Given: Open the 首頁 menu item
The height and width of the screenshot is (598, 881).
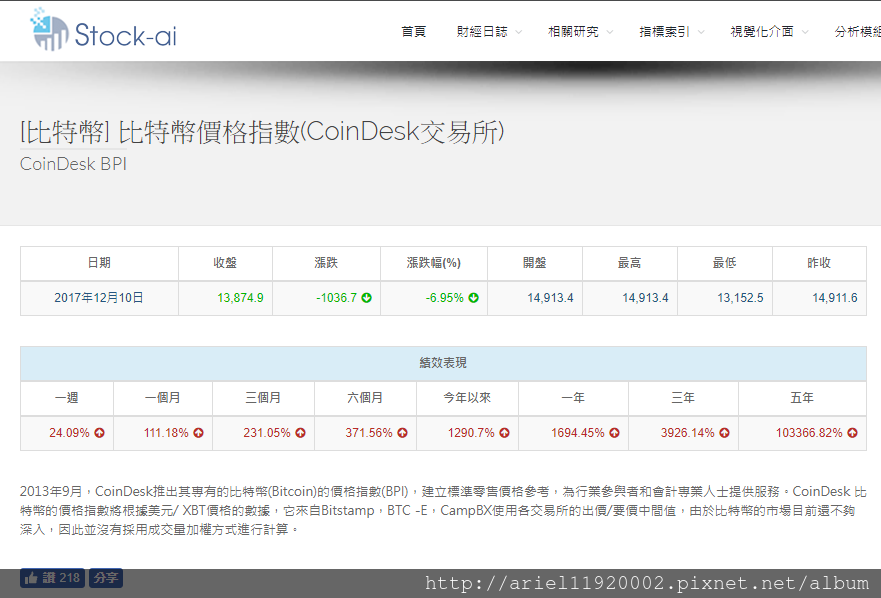Looking at the screenshot, I should pyautogui.click(x=414, y=31).
